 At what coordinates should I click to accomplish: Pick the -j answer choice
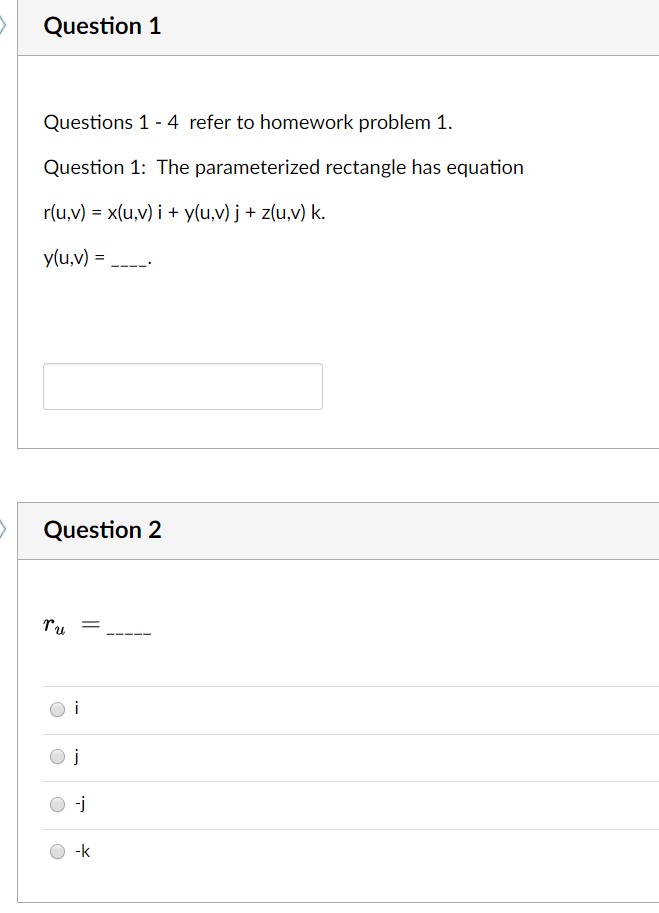(58, 803)
